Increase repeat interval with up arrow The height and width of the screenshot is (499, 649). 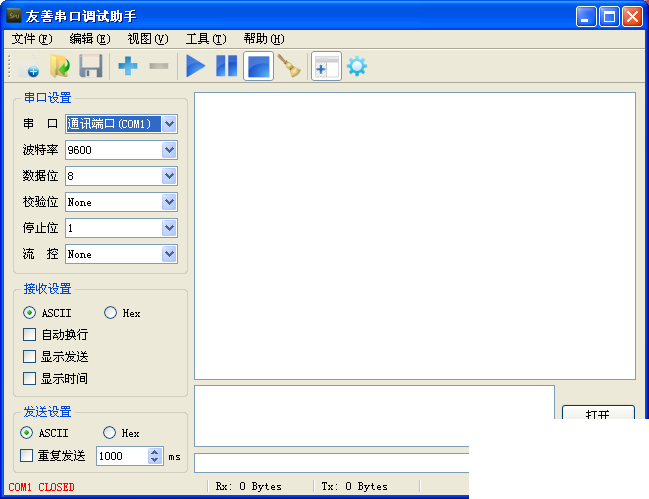pyautogui.click(x=155, y=452)
